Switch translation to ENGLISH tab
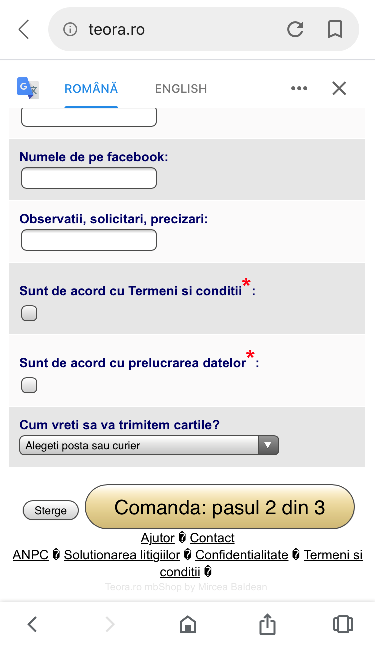The image size is (375, 646). point(181,89)
